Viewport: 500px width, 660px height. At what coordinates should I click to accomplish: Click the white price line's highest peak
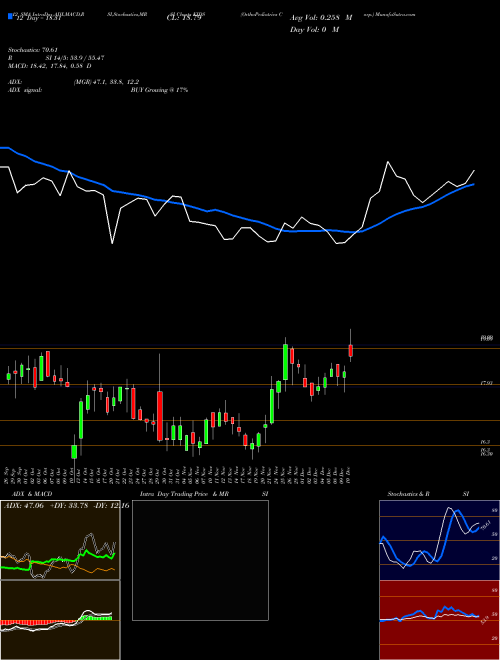coord(388,162)
